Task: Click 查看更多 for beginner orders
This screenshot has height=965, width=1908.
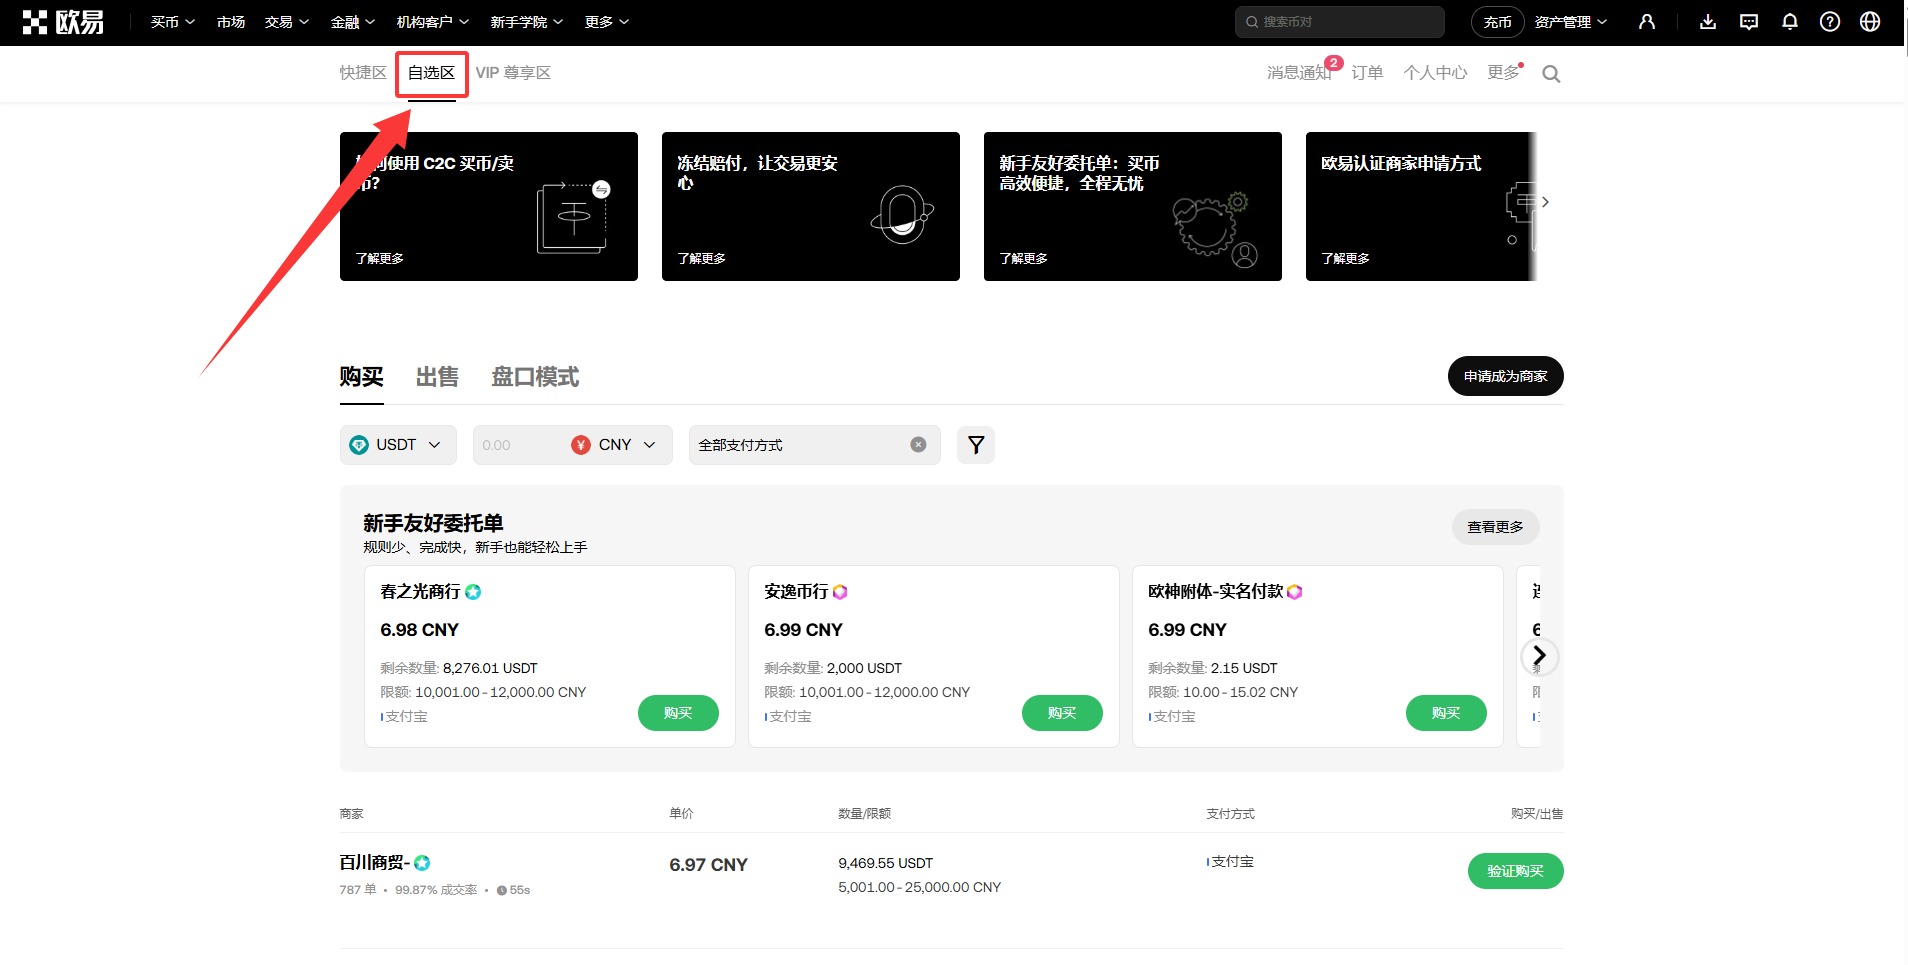Action: (x=1495, y=527)
